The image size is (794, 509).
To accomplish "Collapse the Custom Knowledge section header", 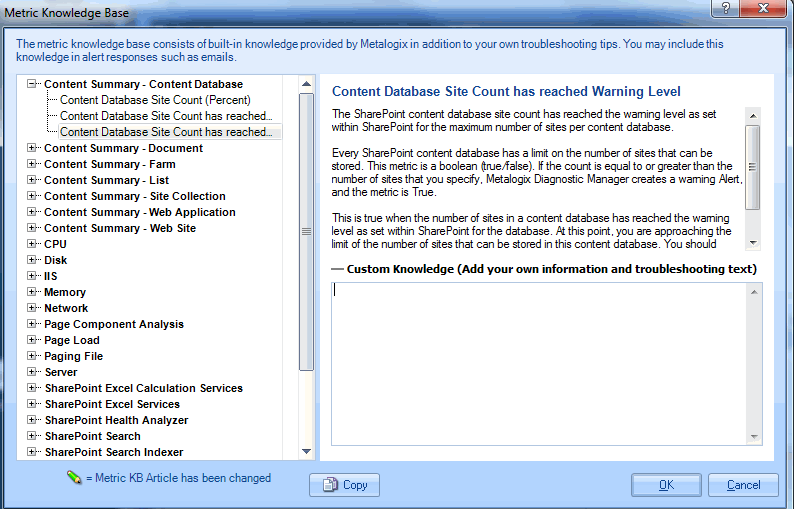I will tap(337, 269).
